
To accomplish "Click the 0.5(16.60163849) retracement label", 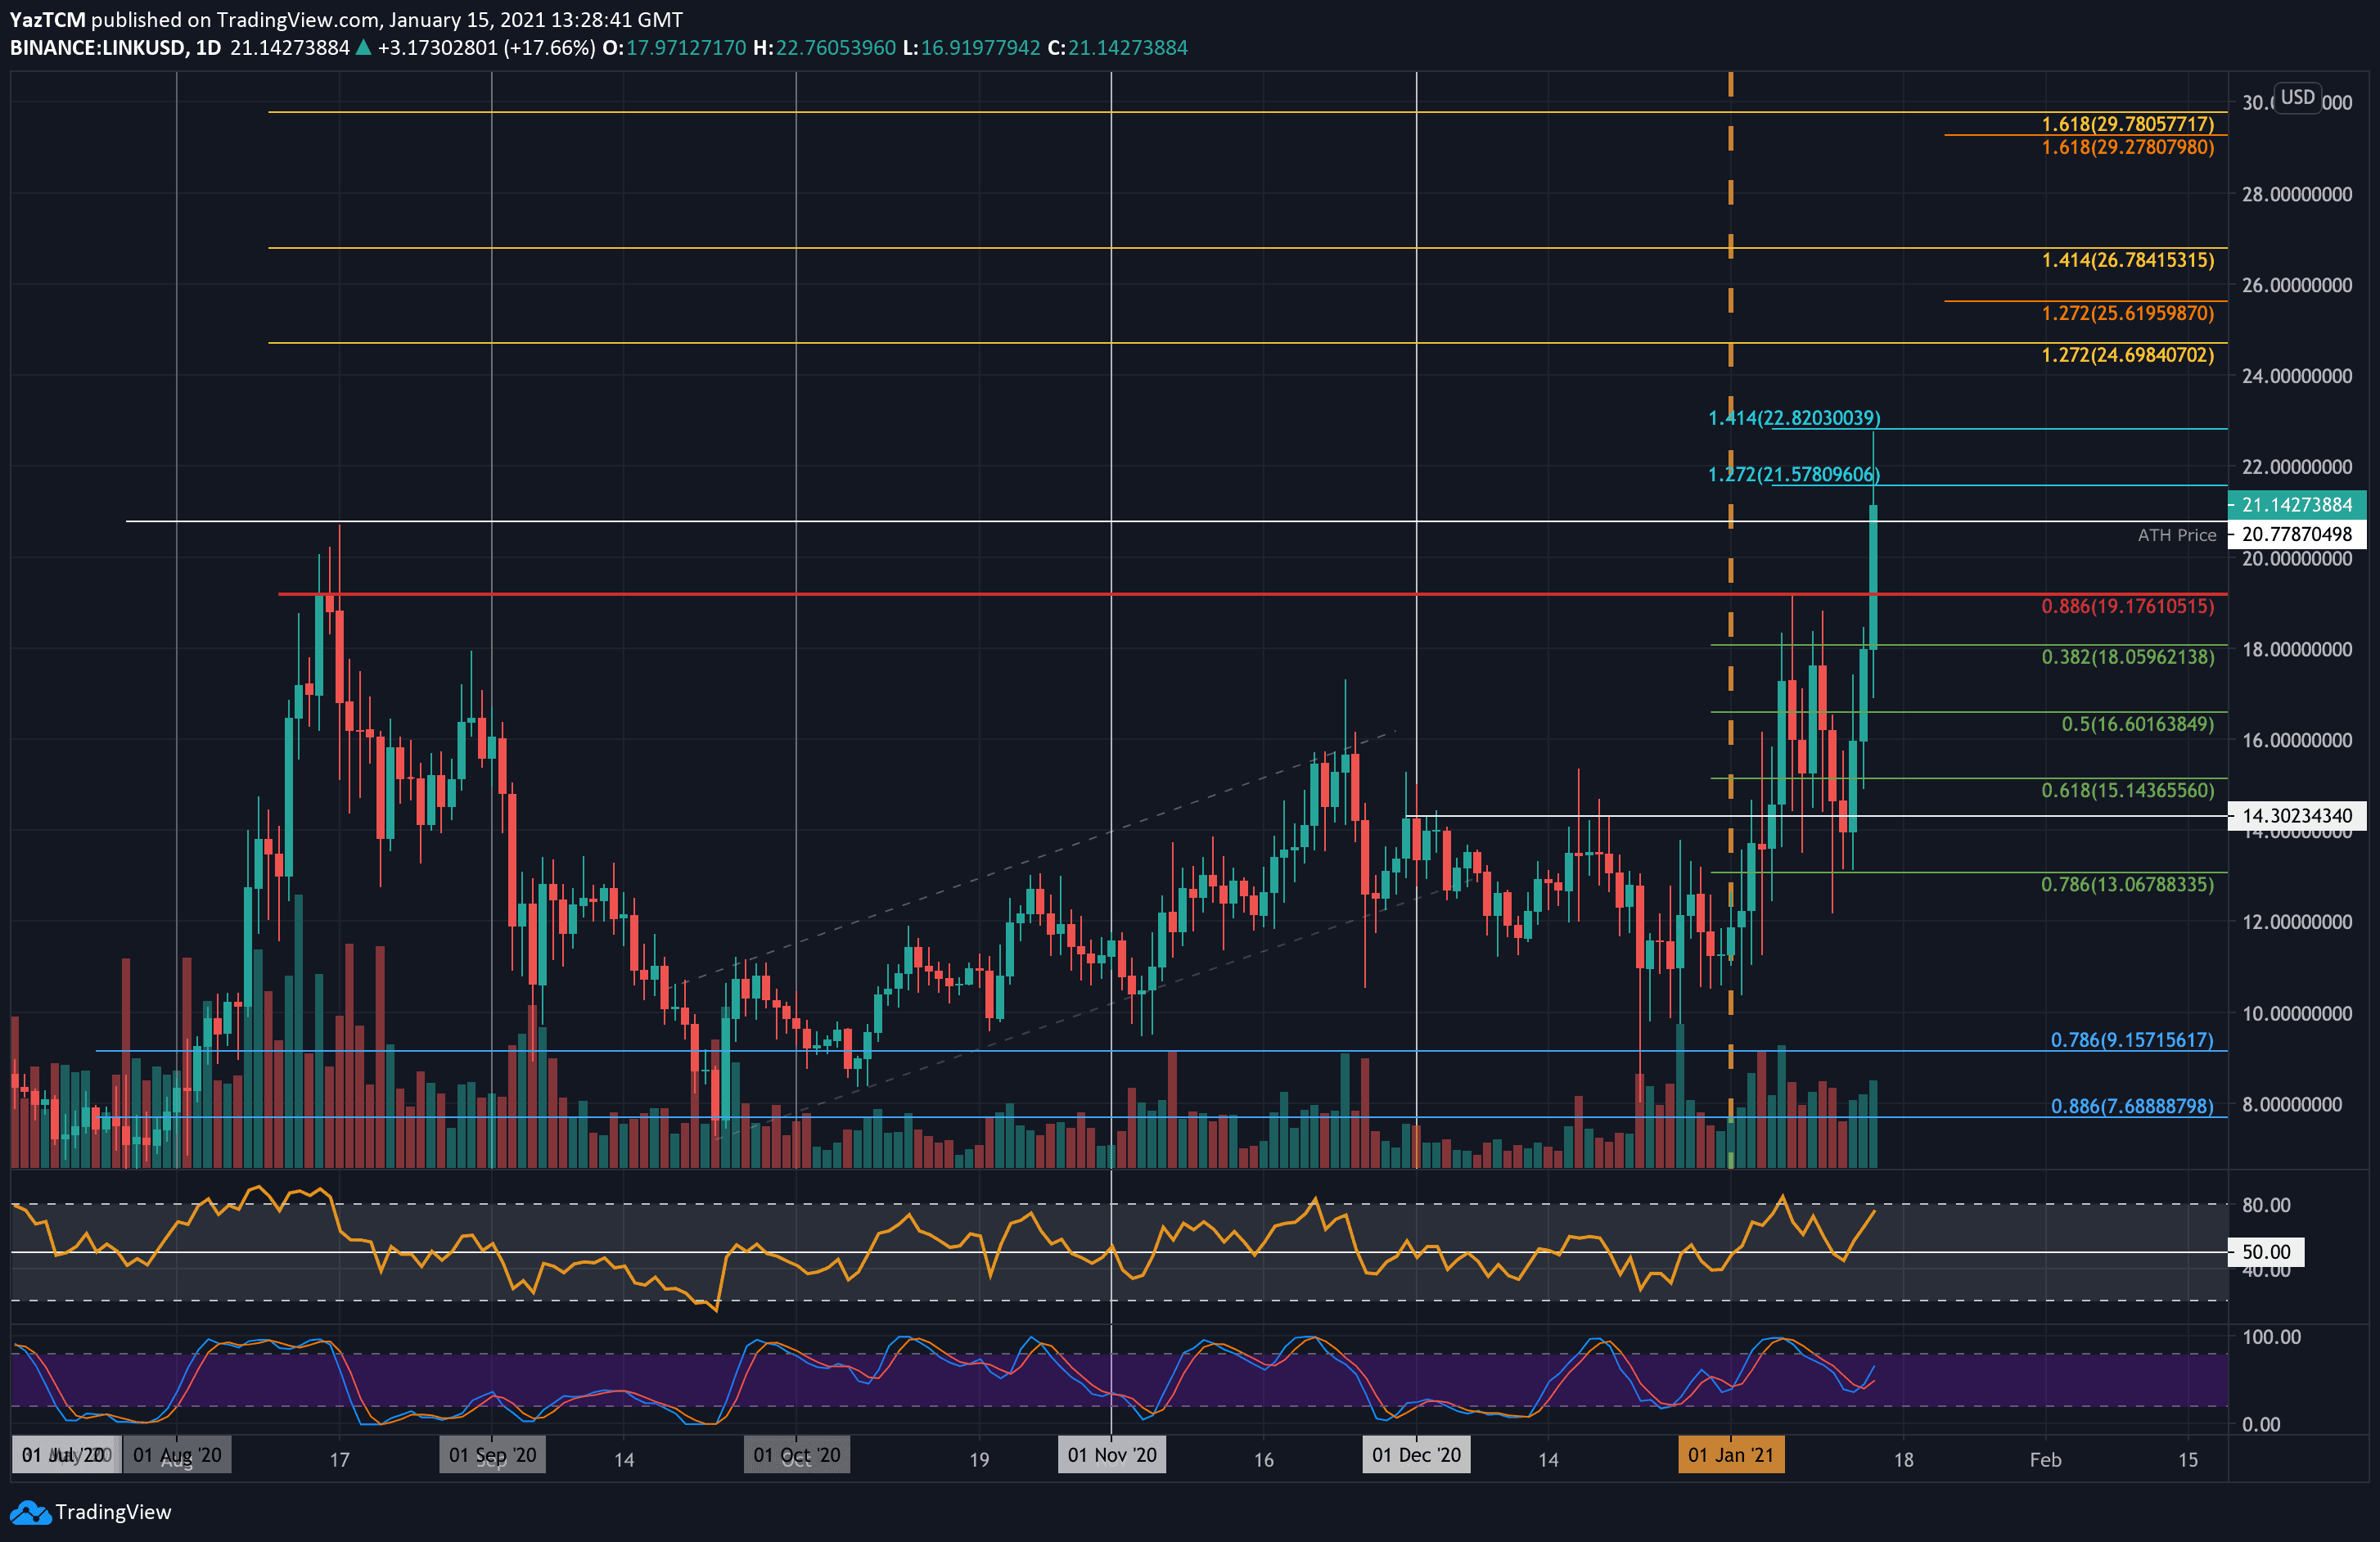I will (2137, 724).
